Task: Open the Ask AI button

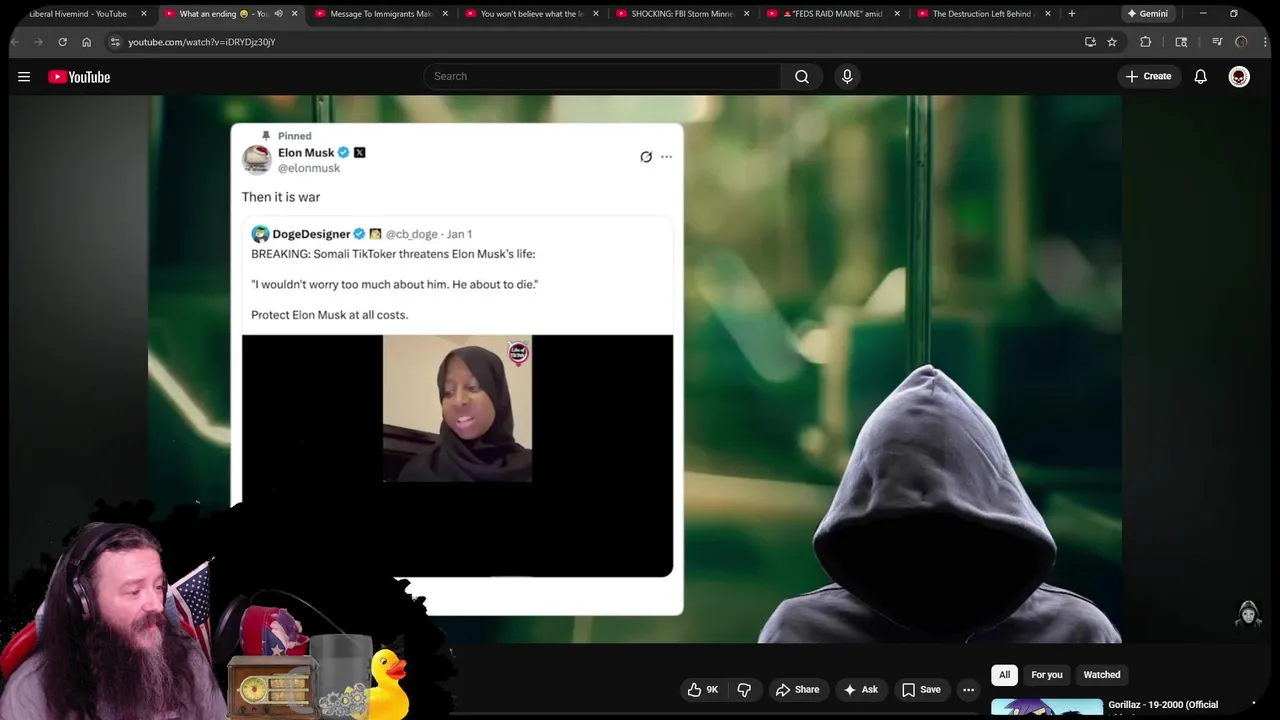Action: (860, 690)
